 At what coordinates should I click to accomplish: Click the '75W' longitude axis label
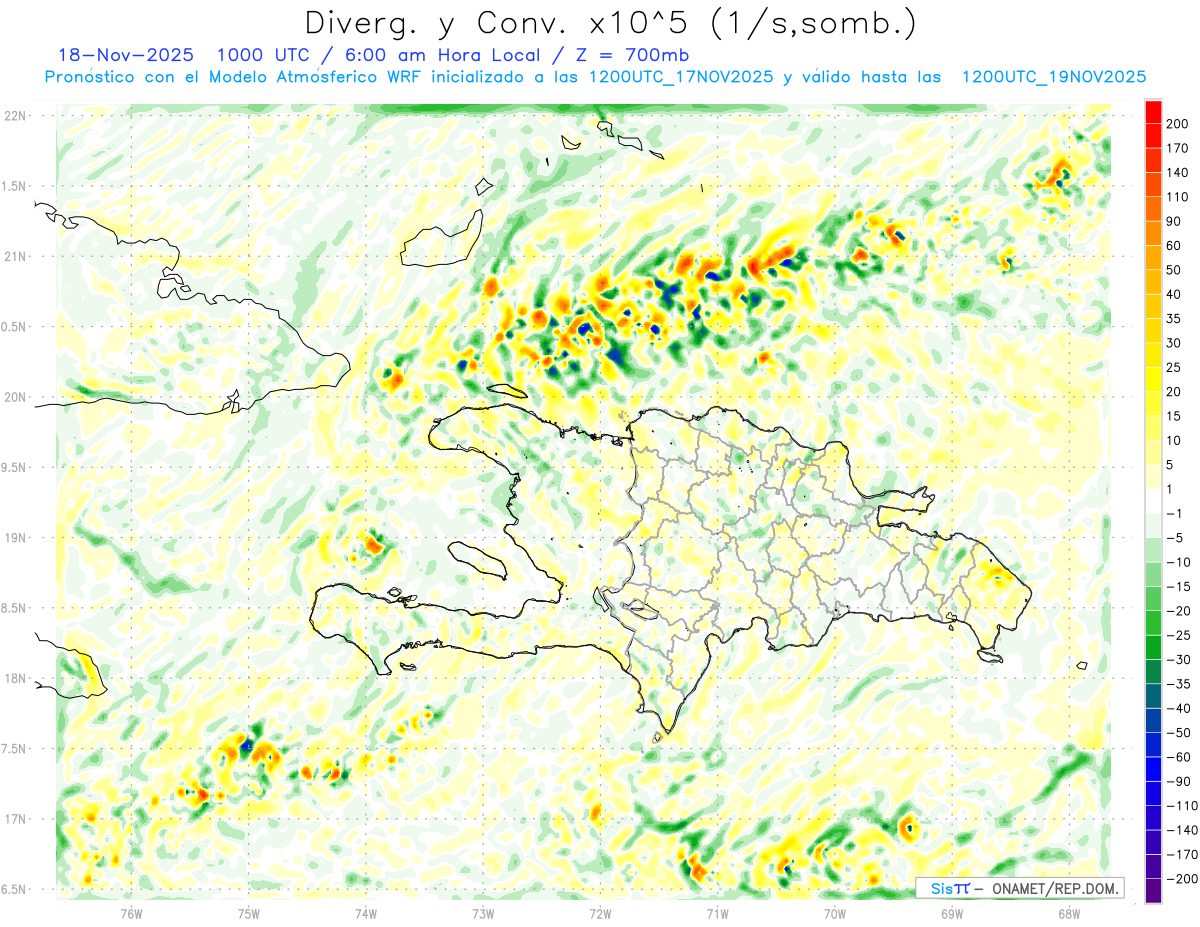[249, 913]
